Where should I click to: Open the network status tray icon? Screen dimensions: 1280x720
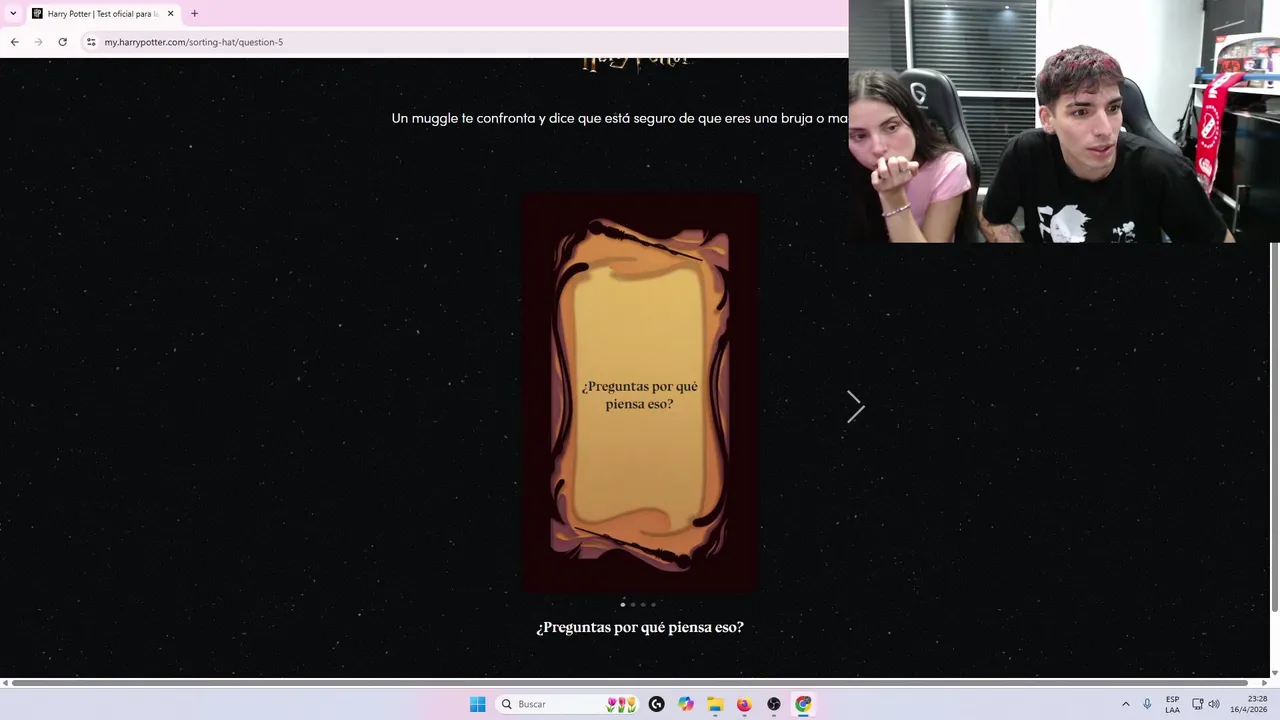(1197, 704)
